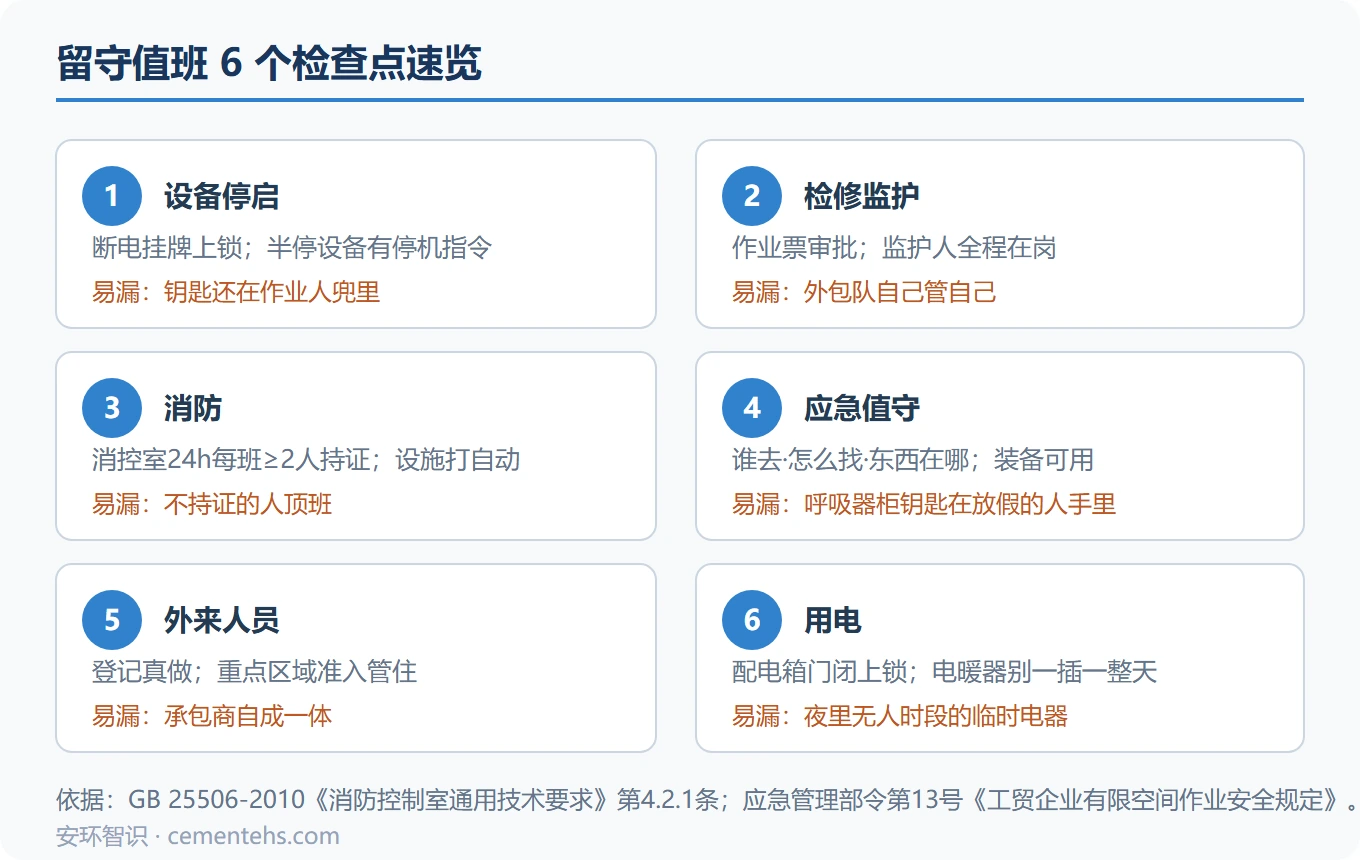Click the line 作业票审批；监护人全程在岗

(x=894, y=247)
